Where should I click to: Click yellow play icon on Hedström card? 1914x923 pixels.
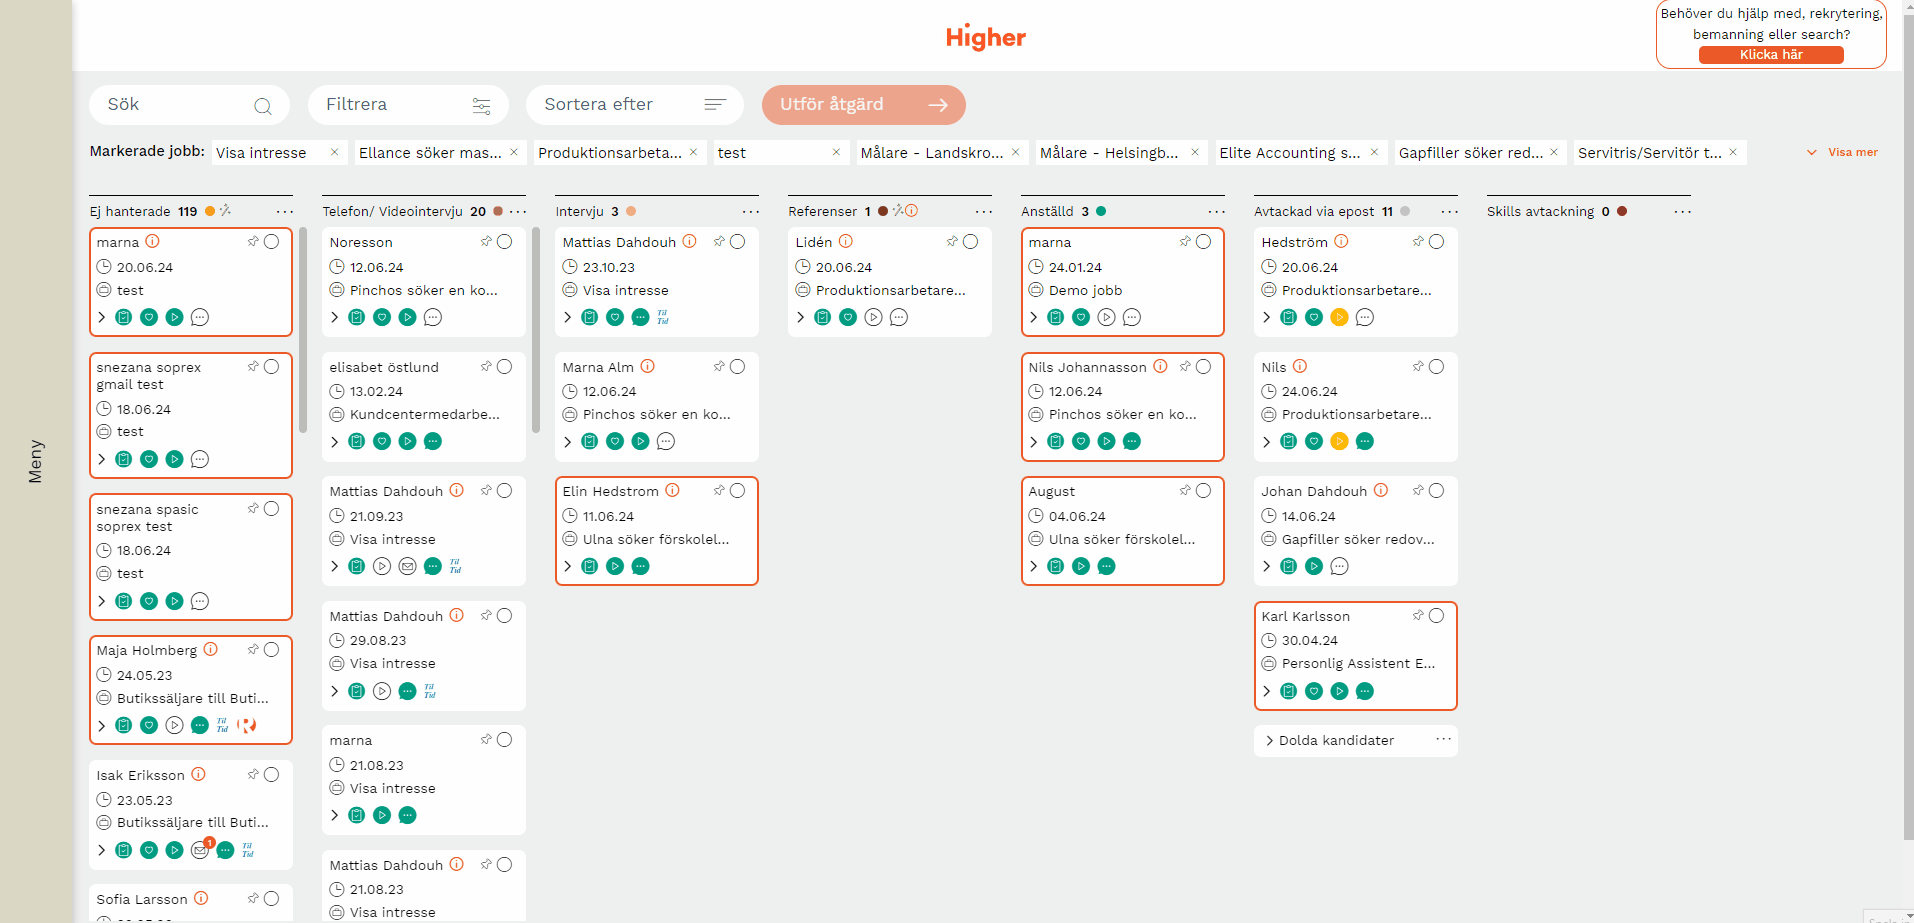click(x=1340, y=318)
